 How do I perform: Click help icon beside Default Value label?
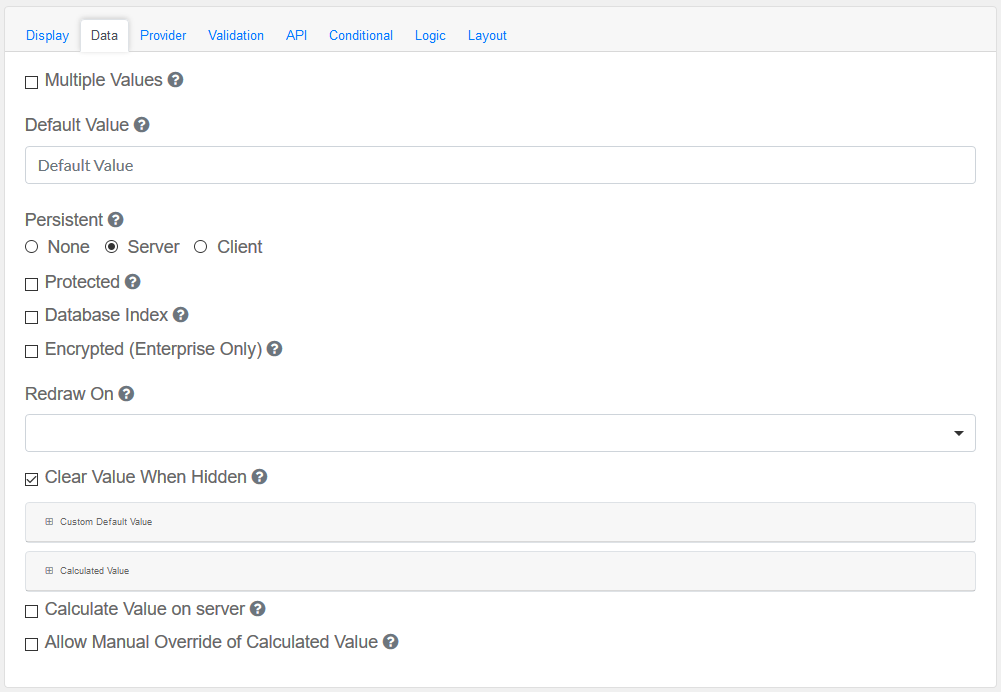coord(142,125)
